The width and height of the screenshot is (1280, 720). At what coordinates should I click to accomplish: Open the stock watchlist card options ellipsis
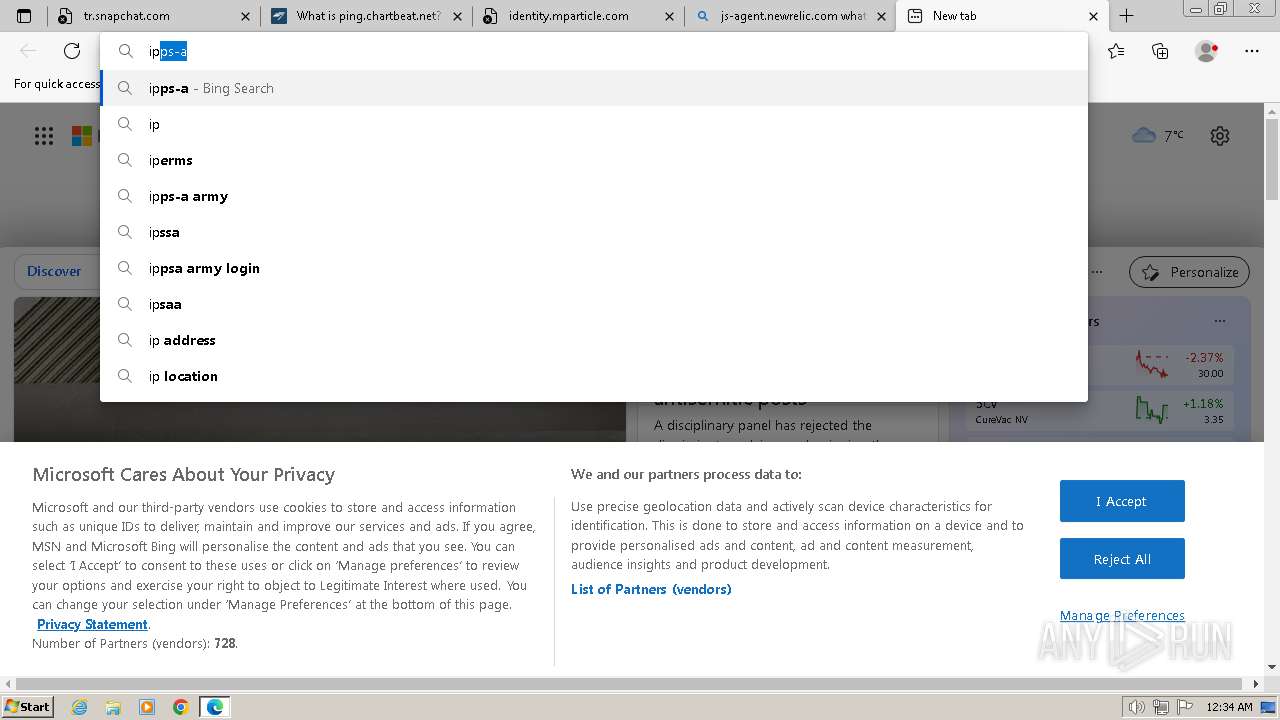click(x=1220, y=321)
